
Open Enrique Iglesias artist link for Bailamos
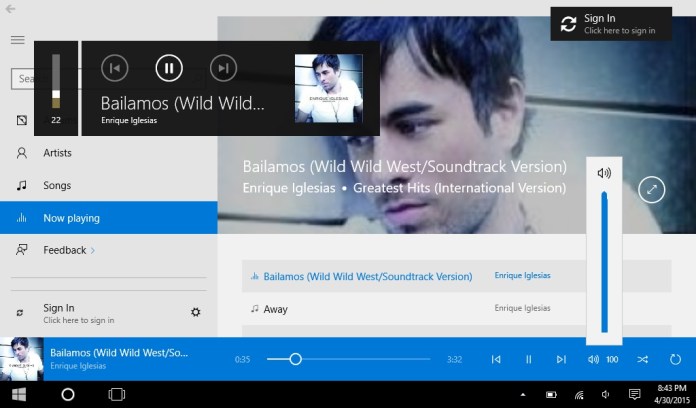pos(522,275)
